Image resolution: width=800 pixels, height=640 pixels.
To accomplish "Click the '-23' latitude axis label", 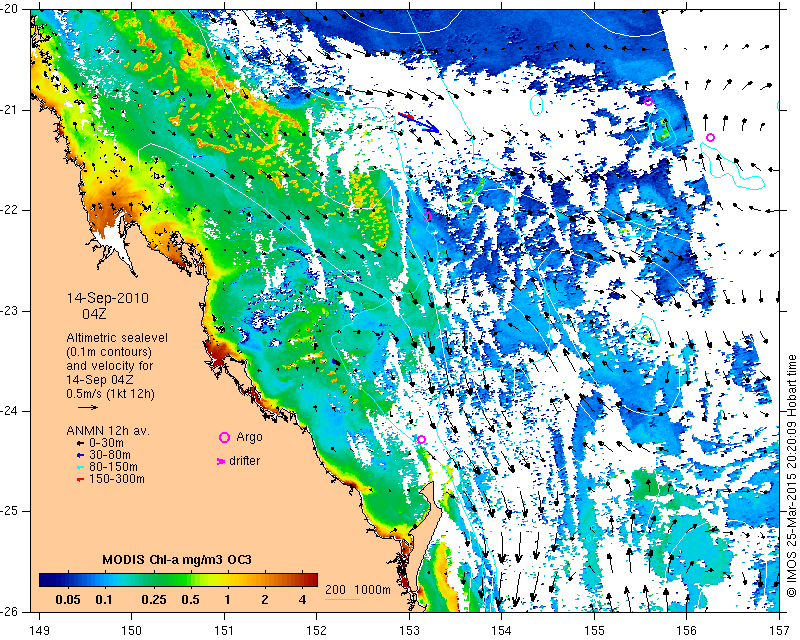I will pos(9,311).
